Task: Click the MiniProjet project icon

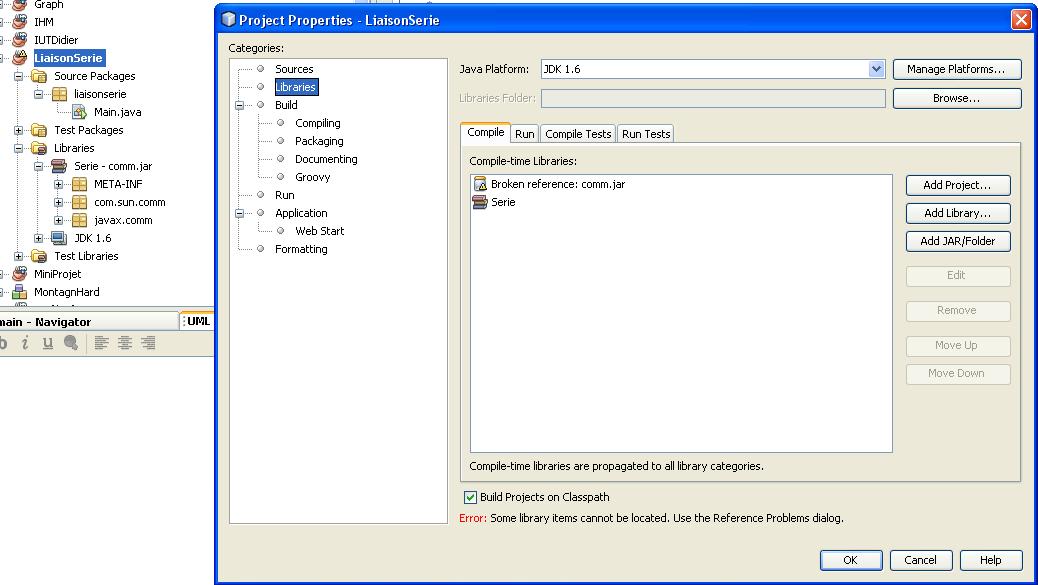Action: [20, 274]
